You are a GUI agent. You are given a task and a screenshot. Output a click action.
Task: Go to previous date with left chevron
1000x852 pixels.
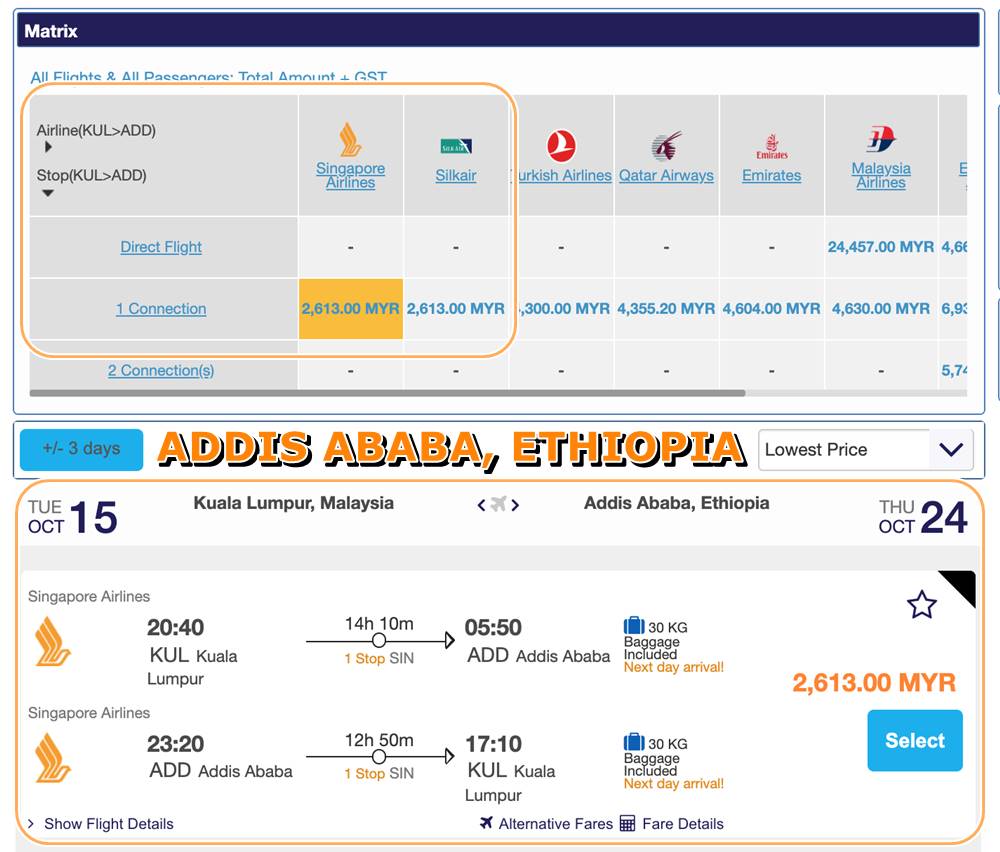[482, 505]
